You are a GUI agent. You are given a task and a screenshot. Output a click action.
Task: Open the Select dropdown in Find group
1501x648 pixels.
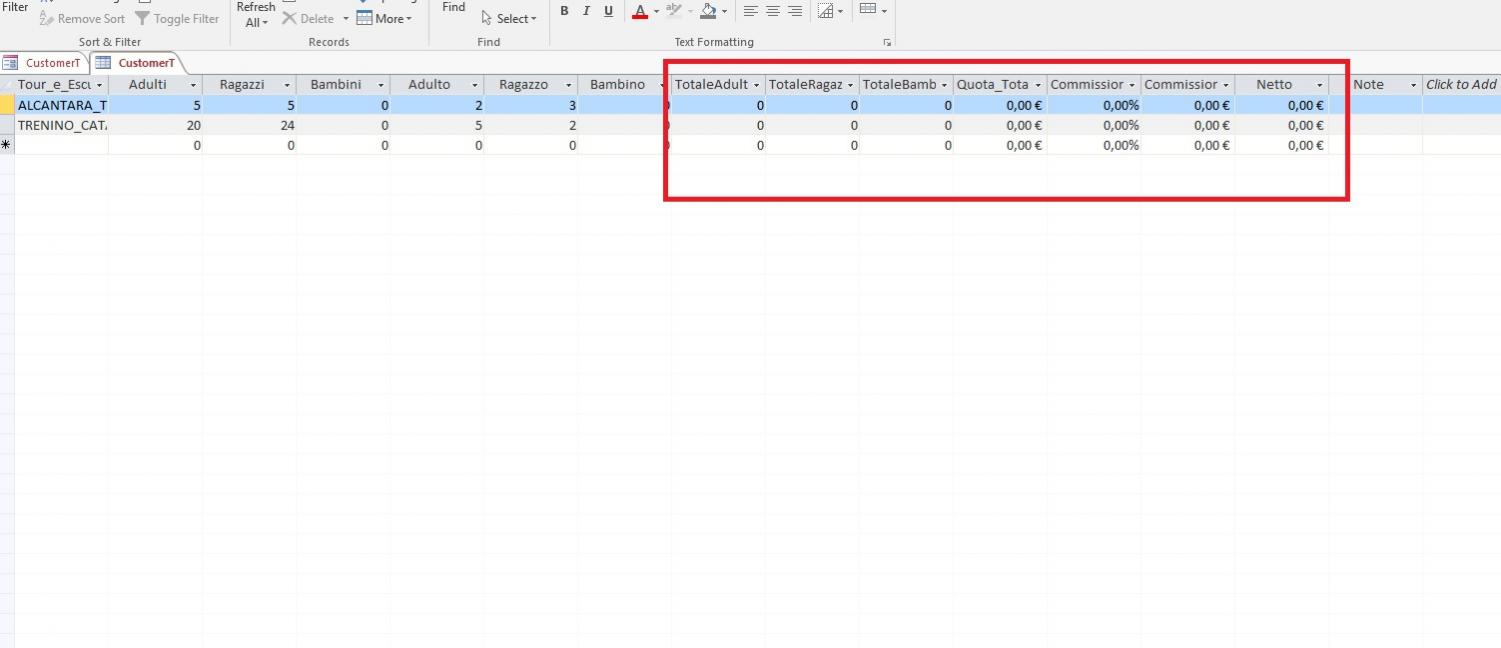tap(509, 19)
